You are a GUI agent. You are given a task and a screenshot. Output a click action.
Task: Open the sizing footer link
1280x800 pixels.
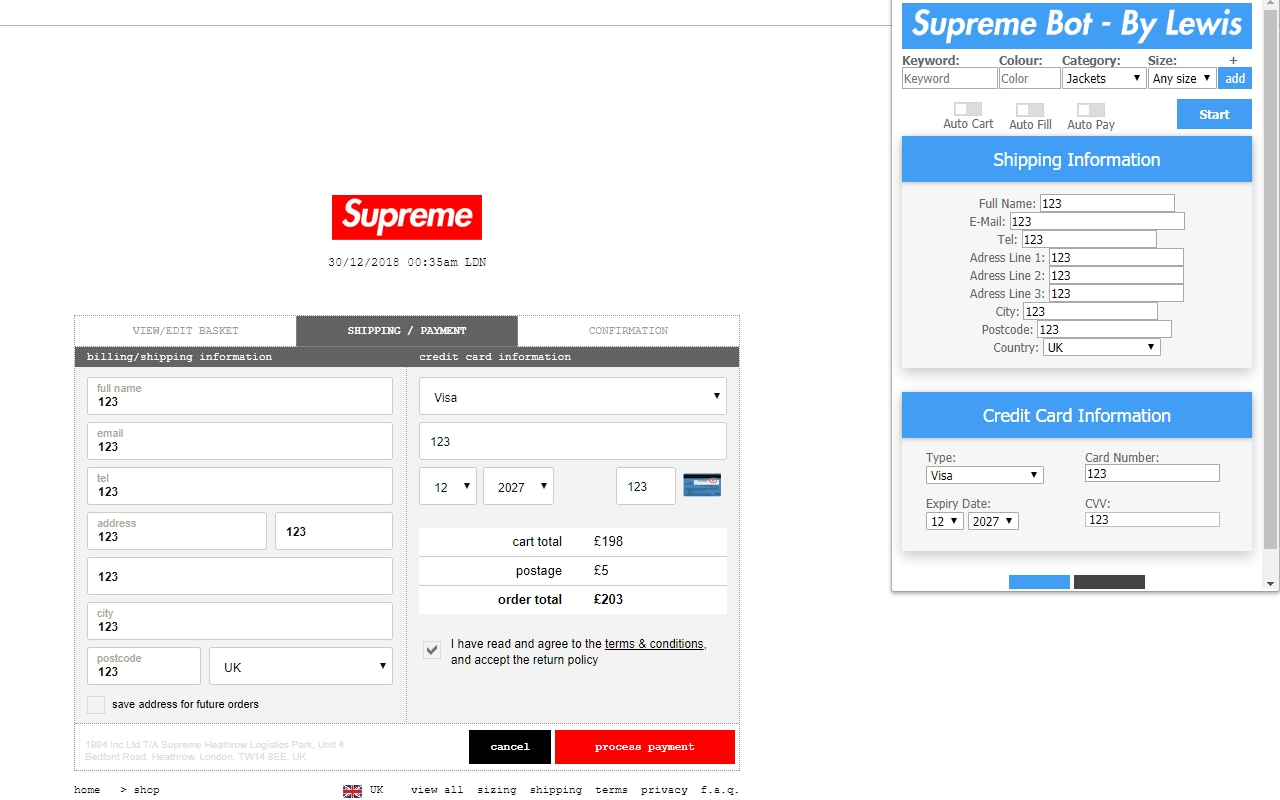(497, 790)
